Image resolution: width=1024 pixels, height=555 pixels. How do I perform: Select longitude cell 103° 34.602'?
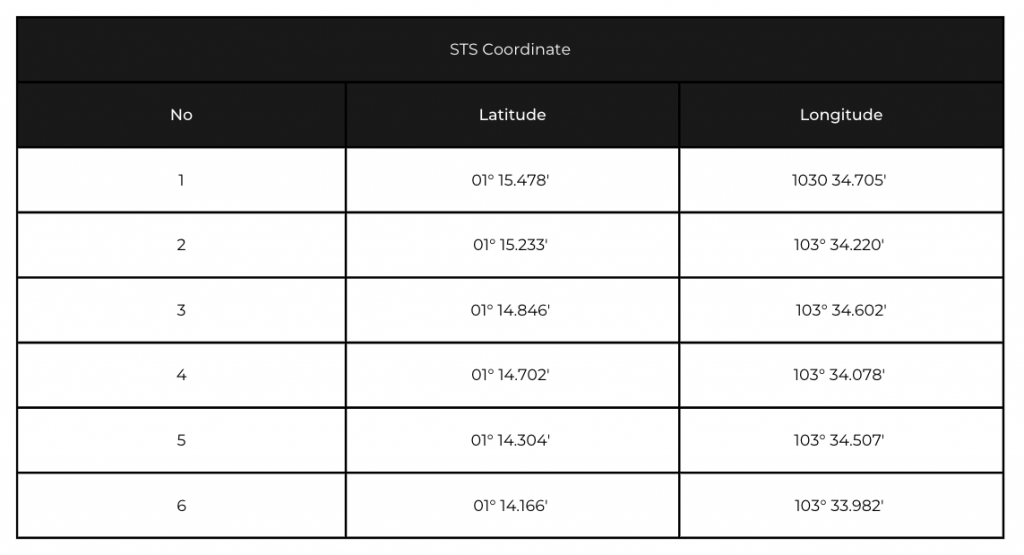(x=841, y=310)
